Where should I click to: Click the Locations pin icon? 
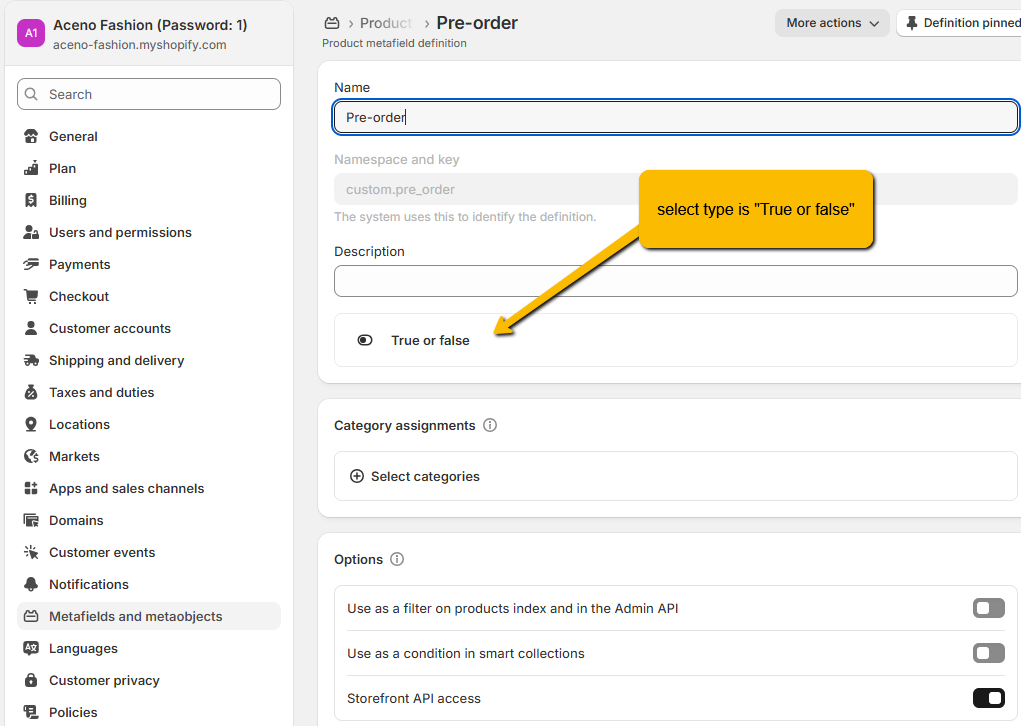31,424
